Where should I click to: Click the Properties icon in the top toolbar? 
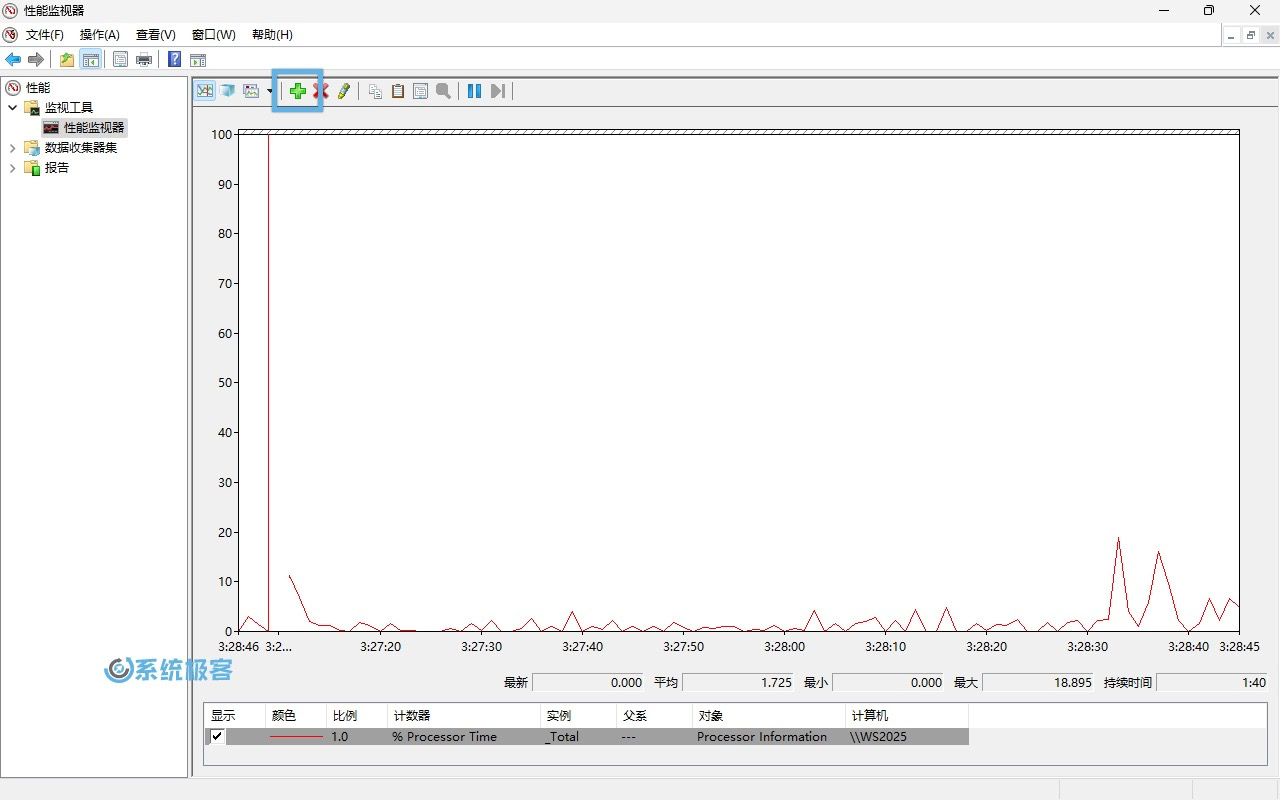(x=120, y=60)
